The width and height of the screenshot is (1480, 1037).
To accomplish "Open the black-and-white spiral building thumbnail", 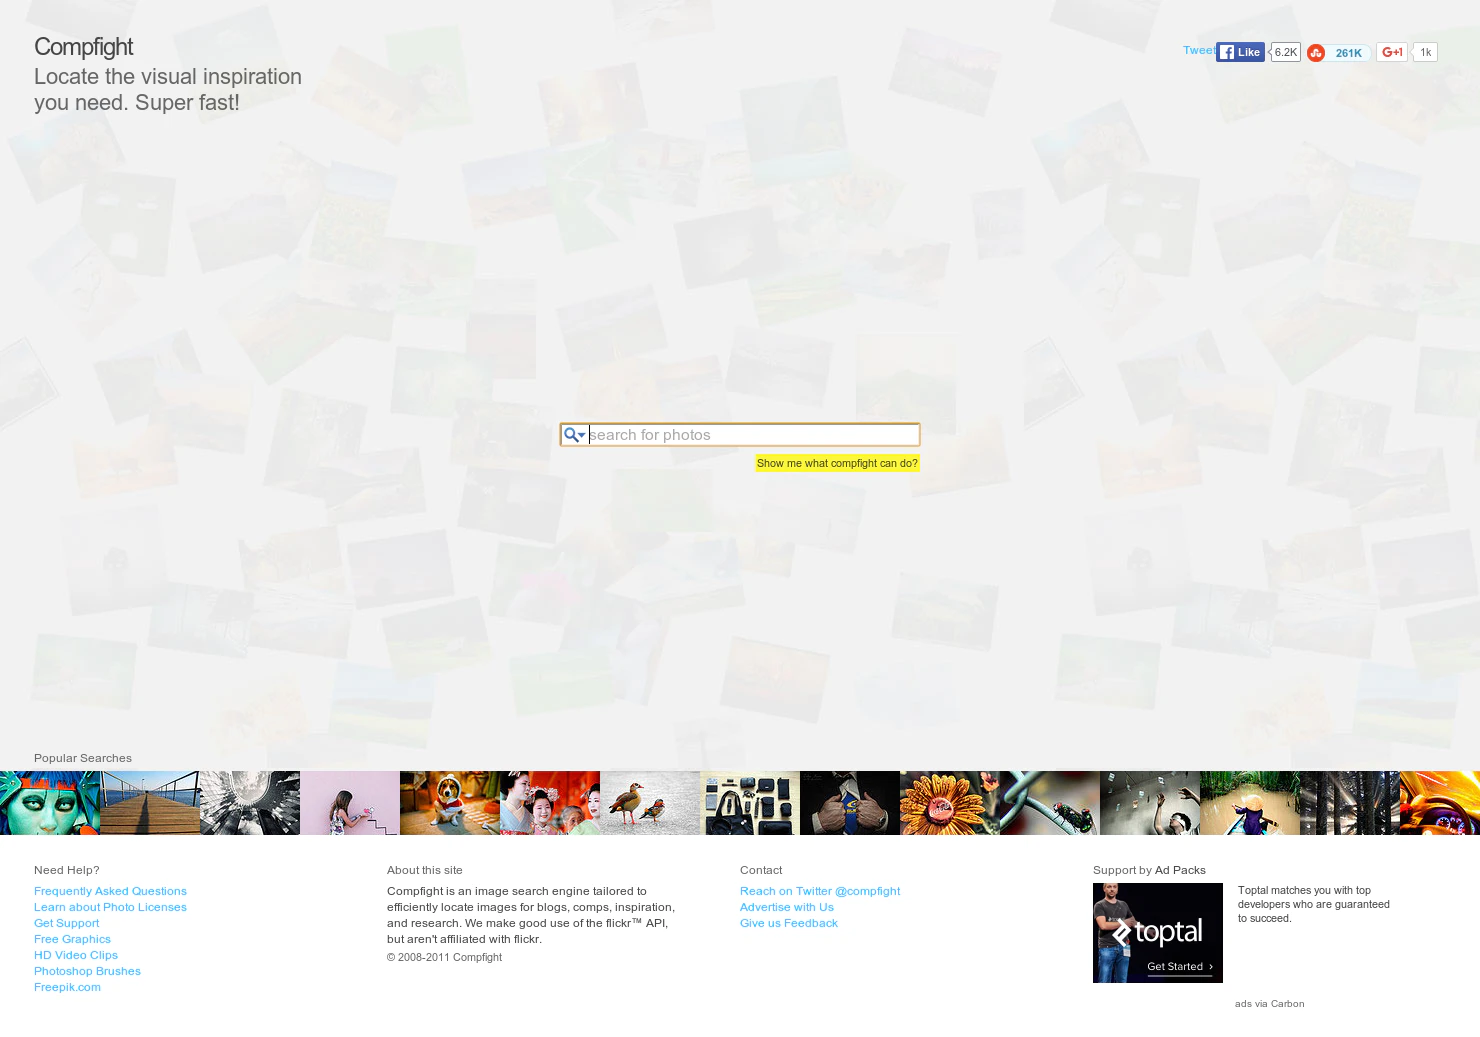I will pos(250,803).
